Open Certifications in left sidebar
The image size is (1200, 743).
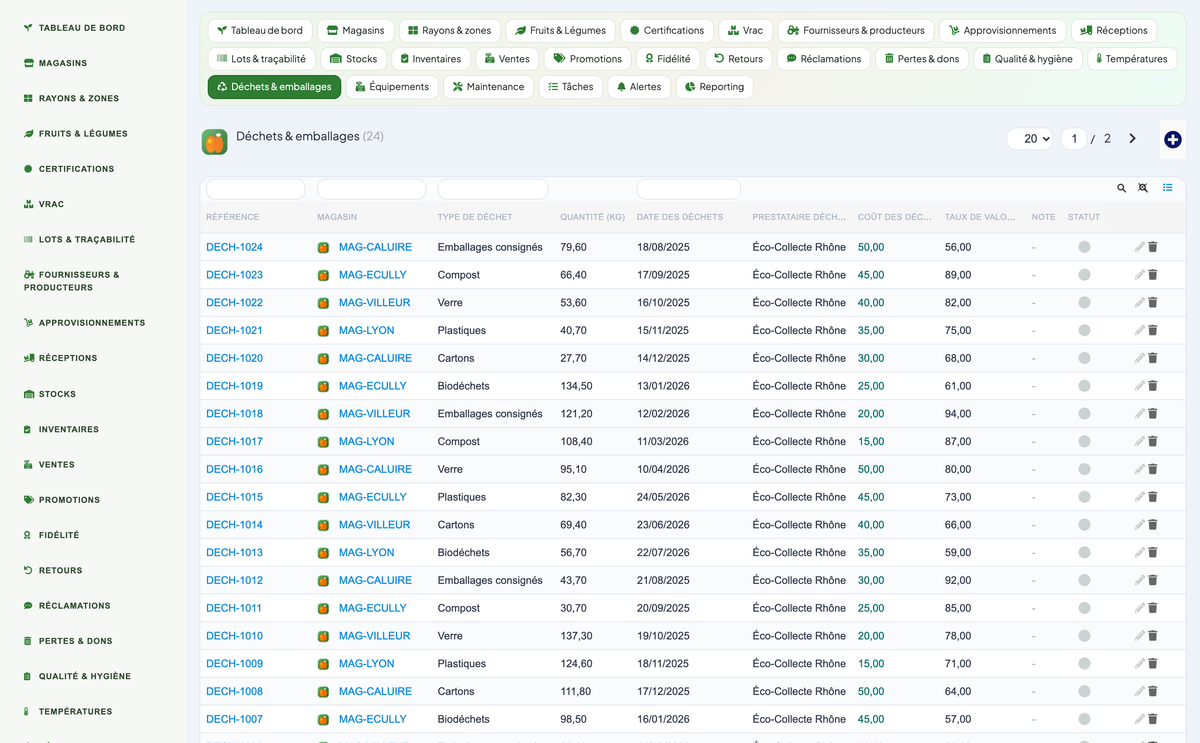tap(76, 169)
